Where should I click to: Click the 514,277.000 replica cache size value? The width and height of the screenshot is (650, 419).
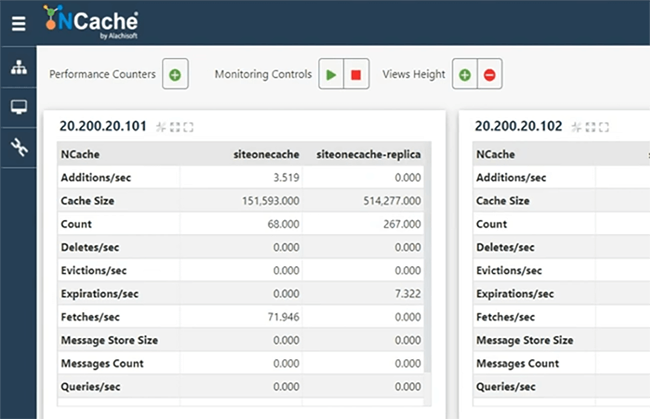point(392,201)
